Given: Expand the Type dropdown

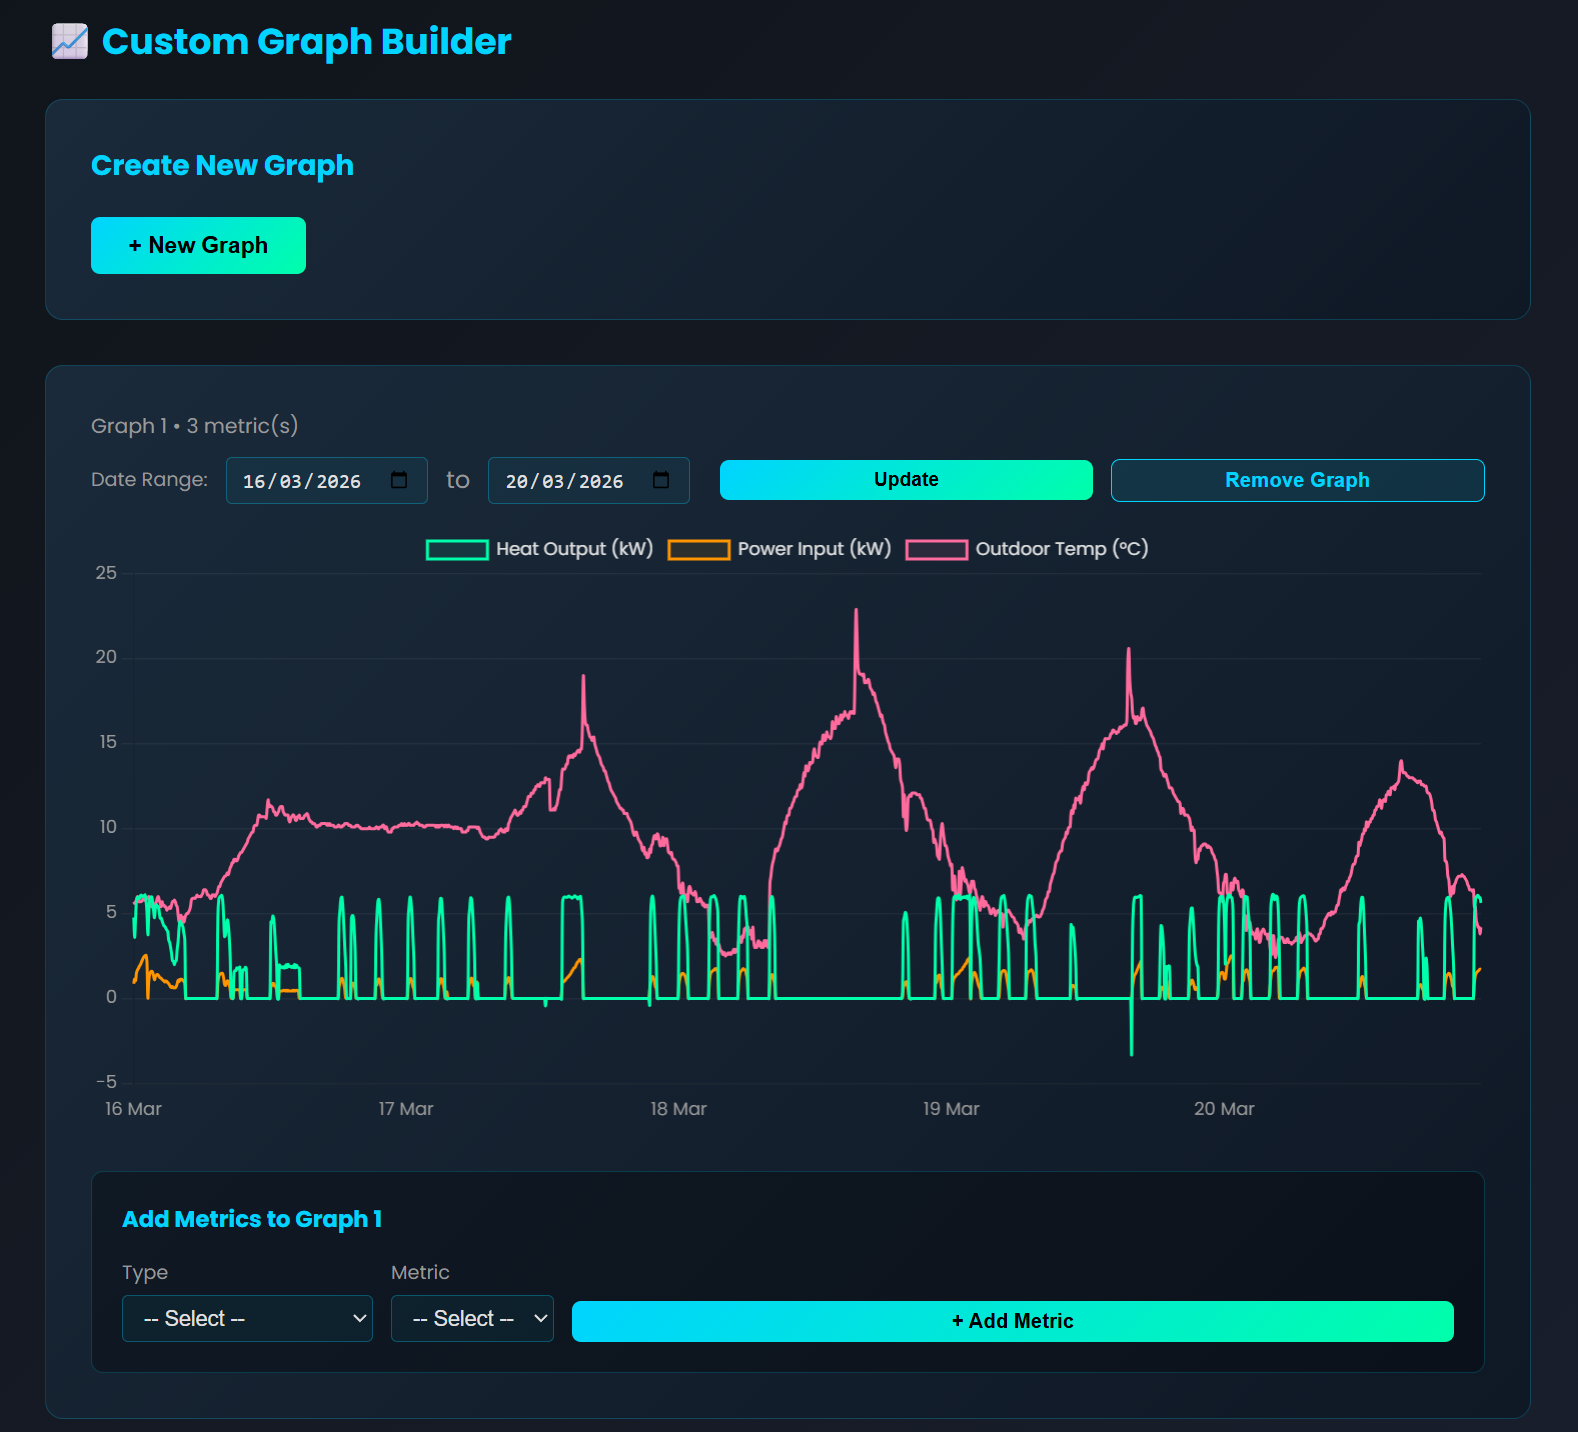Looking at the screenshot, I should coord(247,1319).
